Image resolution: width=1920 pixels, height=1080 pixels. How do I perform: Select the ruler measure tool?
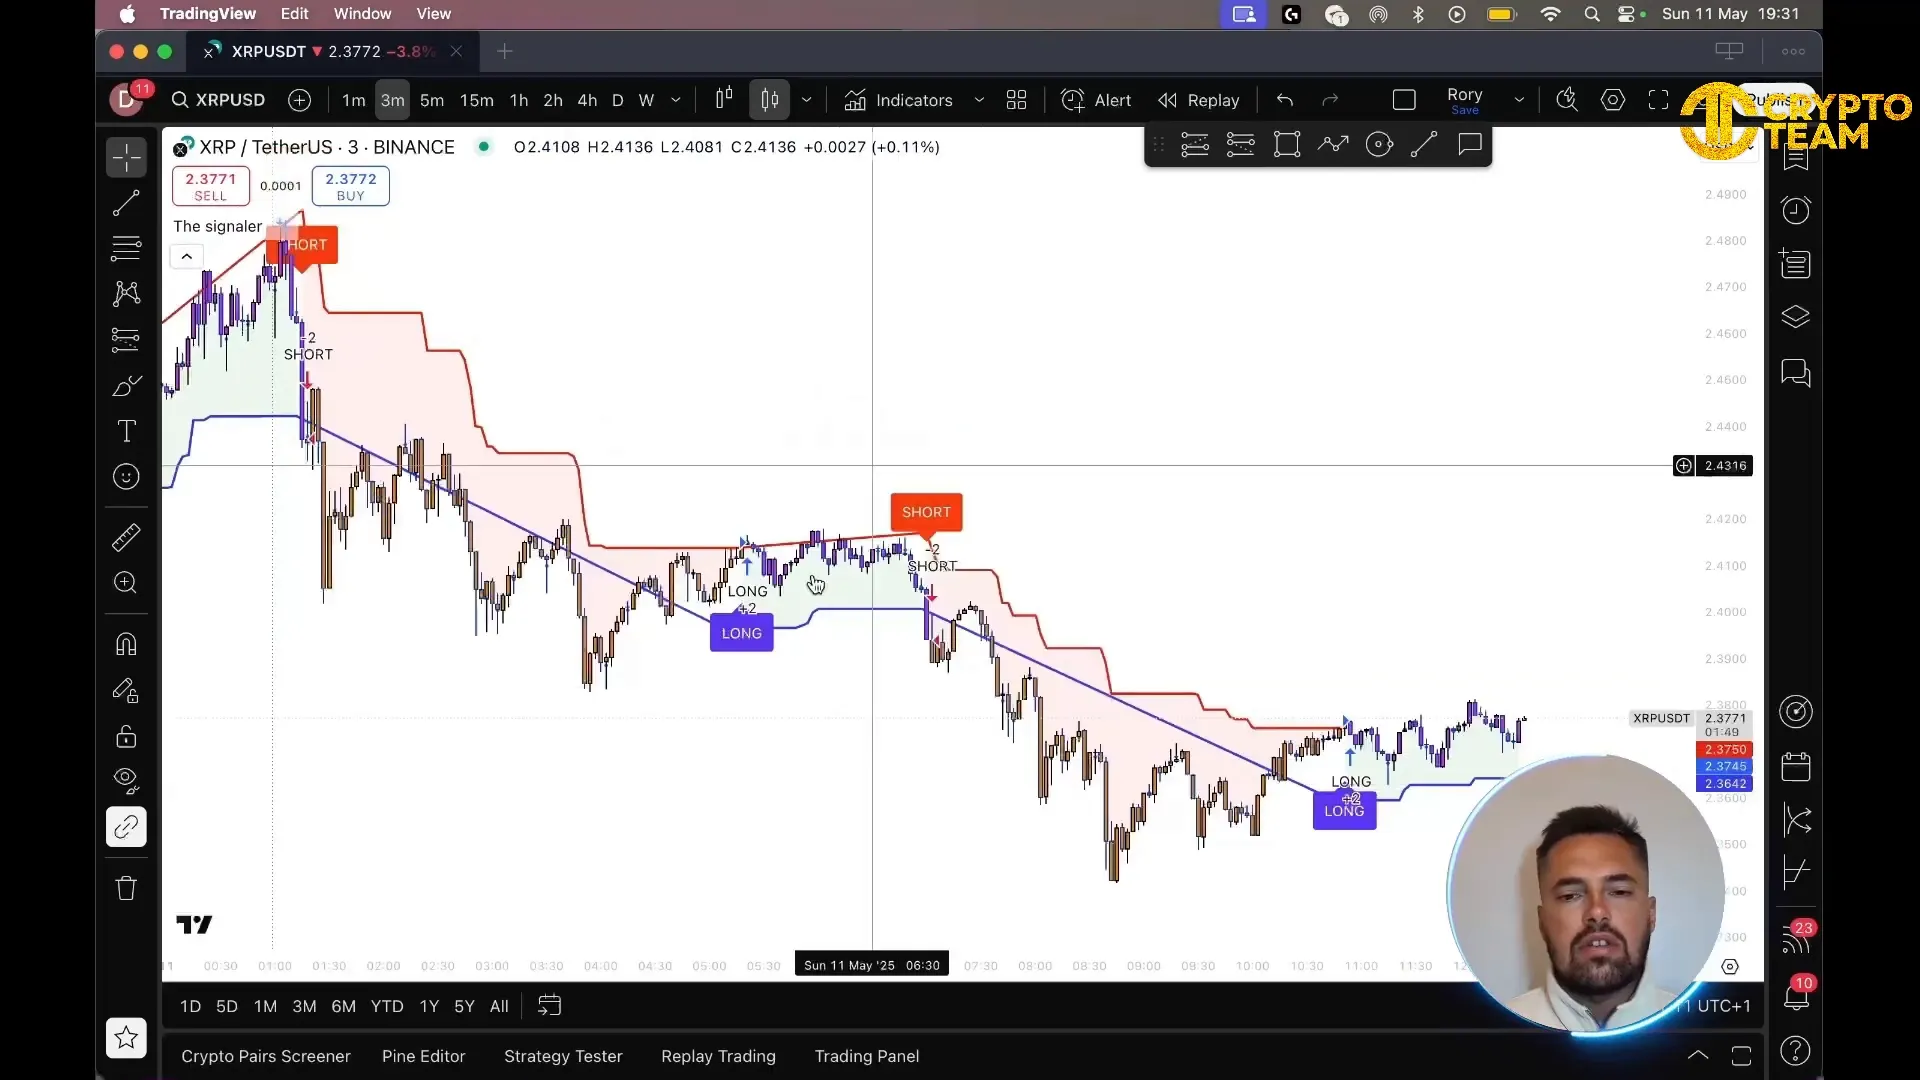pyautogui.click(x=126, y=538)
